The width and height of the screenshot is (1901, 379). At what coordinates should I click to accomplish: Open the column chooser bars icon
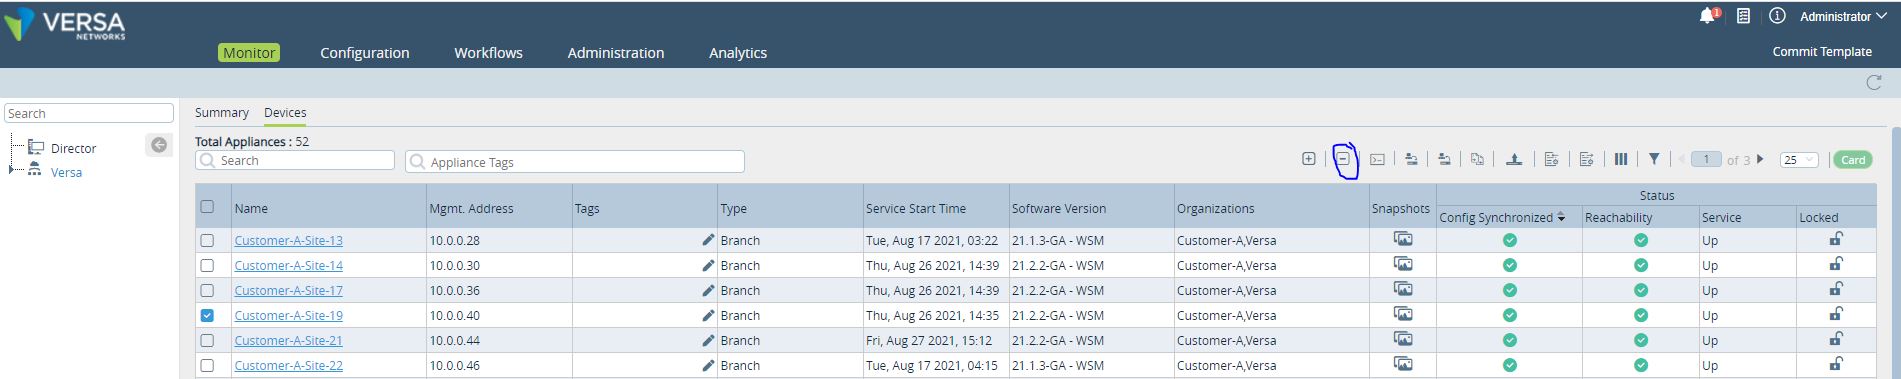pyautogui.click(x=1621, y=159)
